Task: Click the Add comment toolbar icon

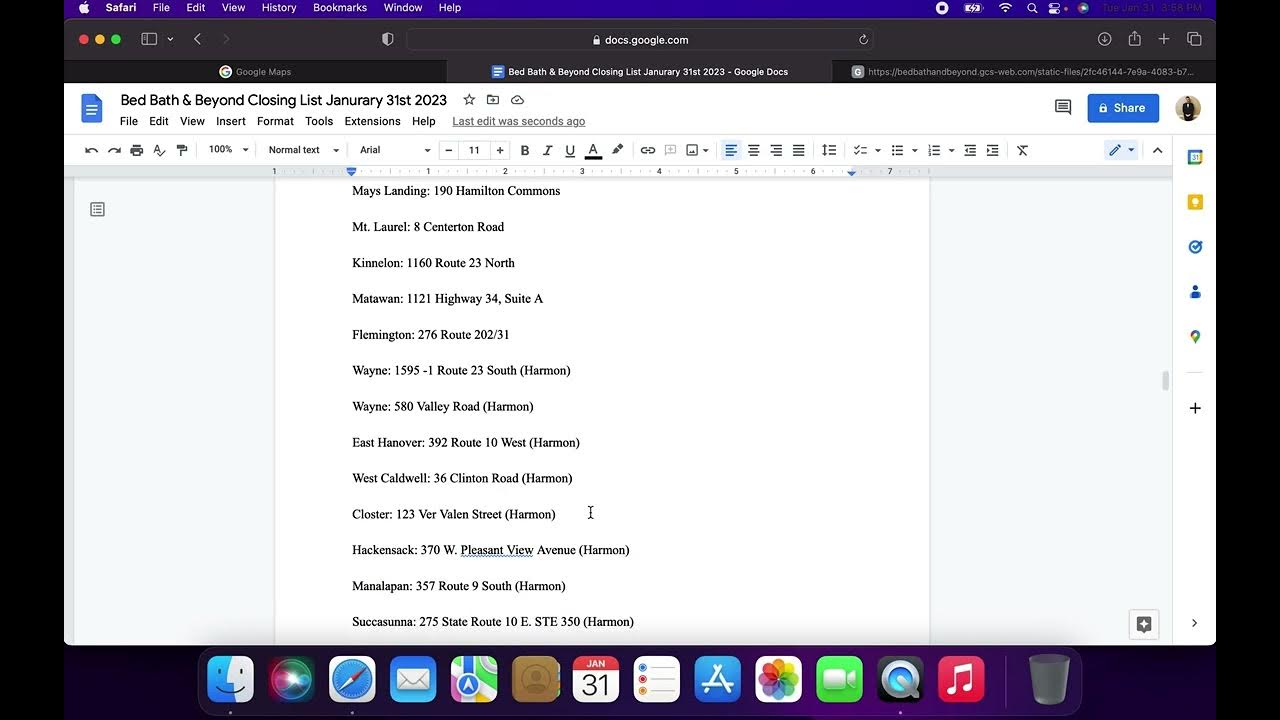Action: [x=670, y=150]
